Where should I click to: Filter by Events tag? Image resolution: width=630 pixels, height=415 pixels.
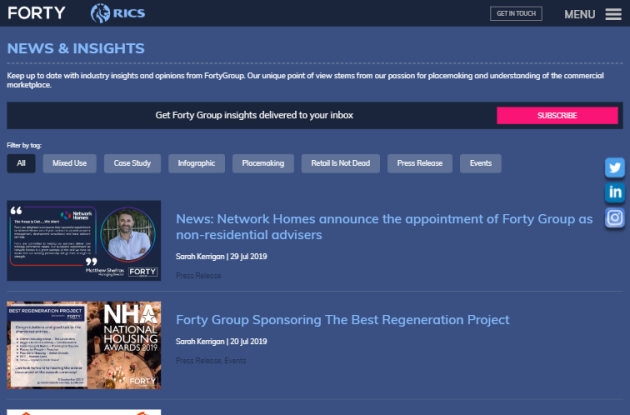(x=480, y=163)
